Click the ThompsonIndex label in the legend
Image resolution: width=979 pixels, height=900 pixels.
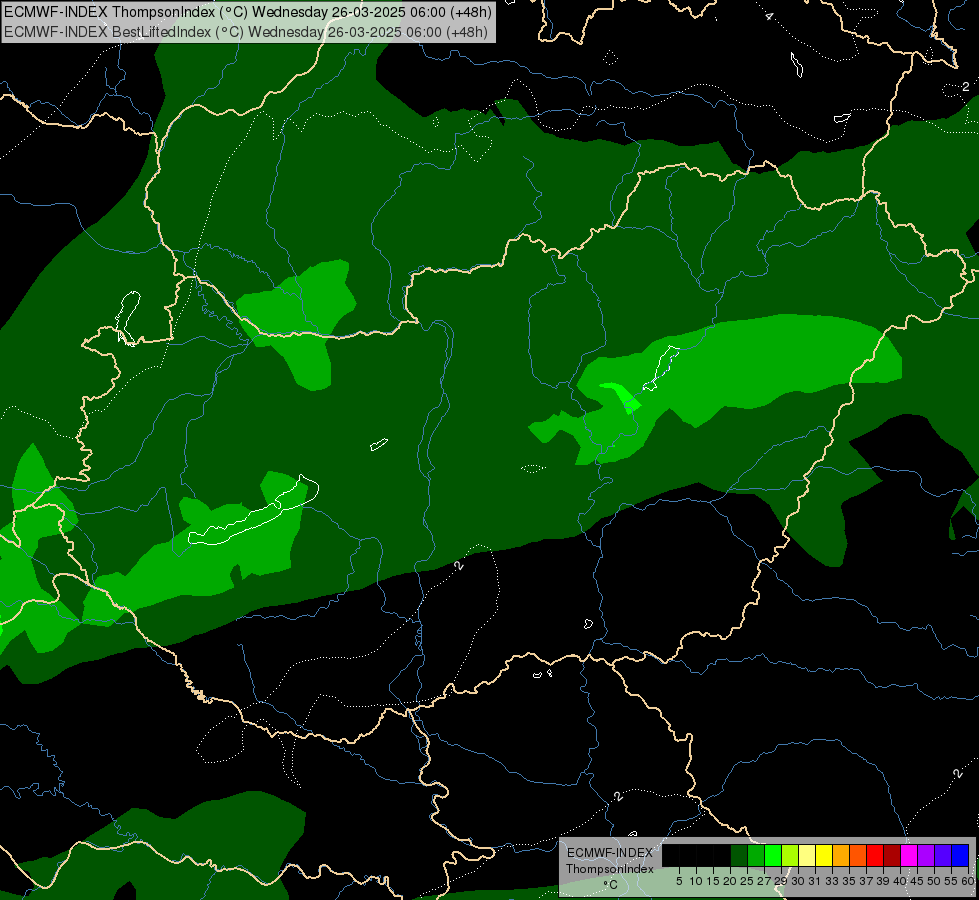point(610,869)
